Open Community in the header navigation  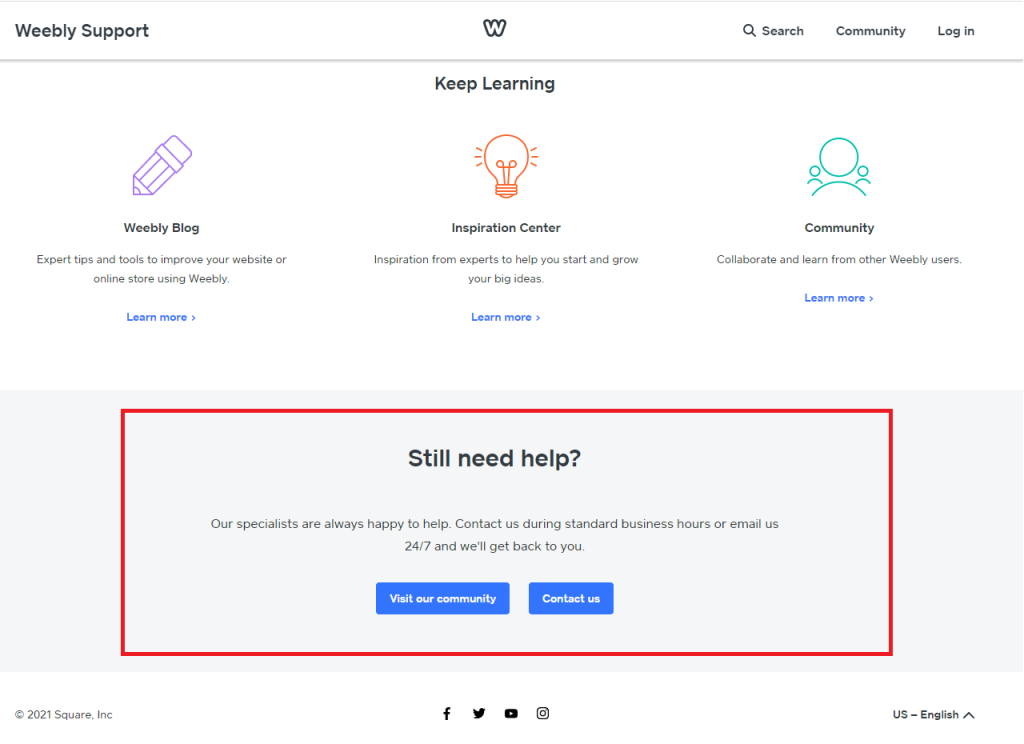871,31
